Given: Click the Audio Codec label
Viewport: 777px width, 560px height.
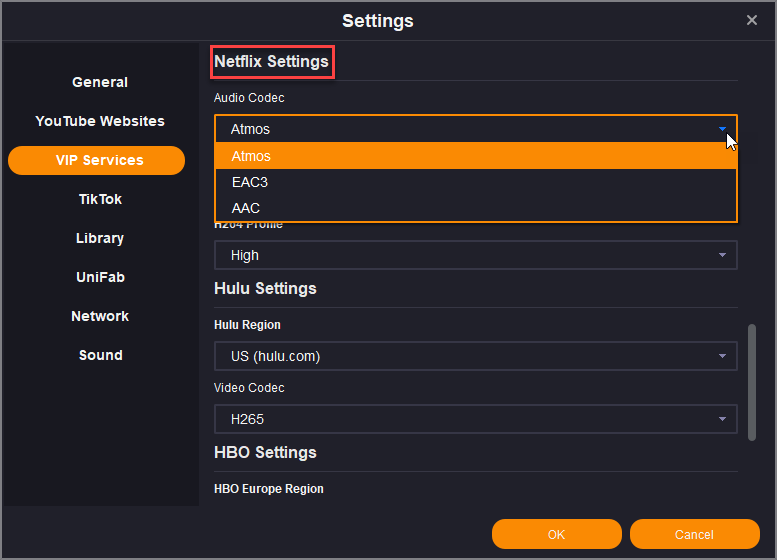Looking at the screenshot, I should [x=249, y=98].
